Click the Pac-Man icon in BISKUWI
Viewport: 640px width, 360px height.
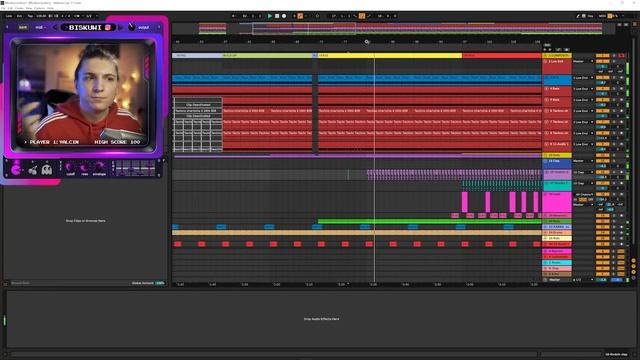point(16,169)
